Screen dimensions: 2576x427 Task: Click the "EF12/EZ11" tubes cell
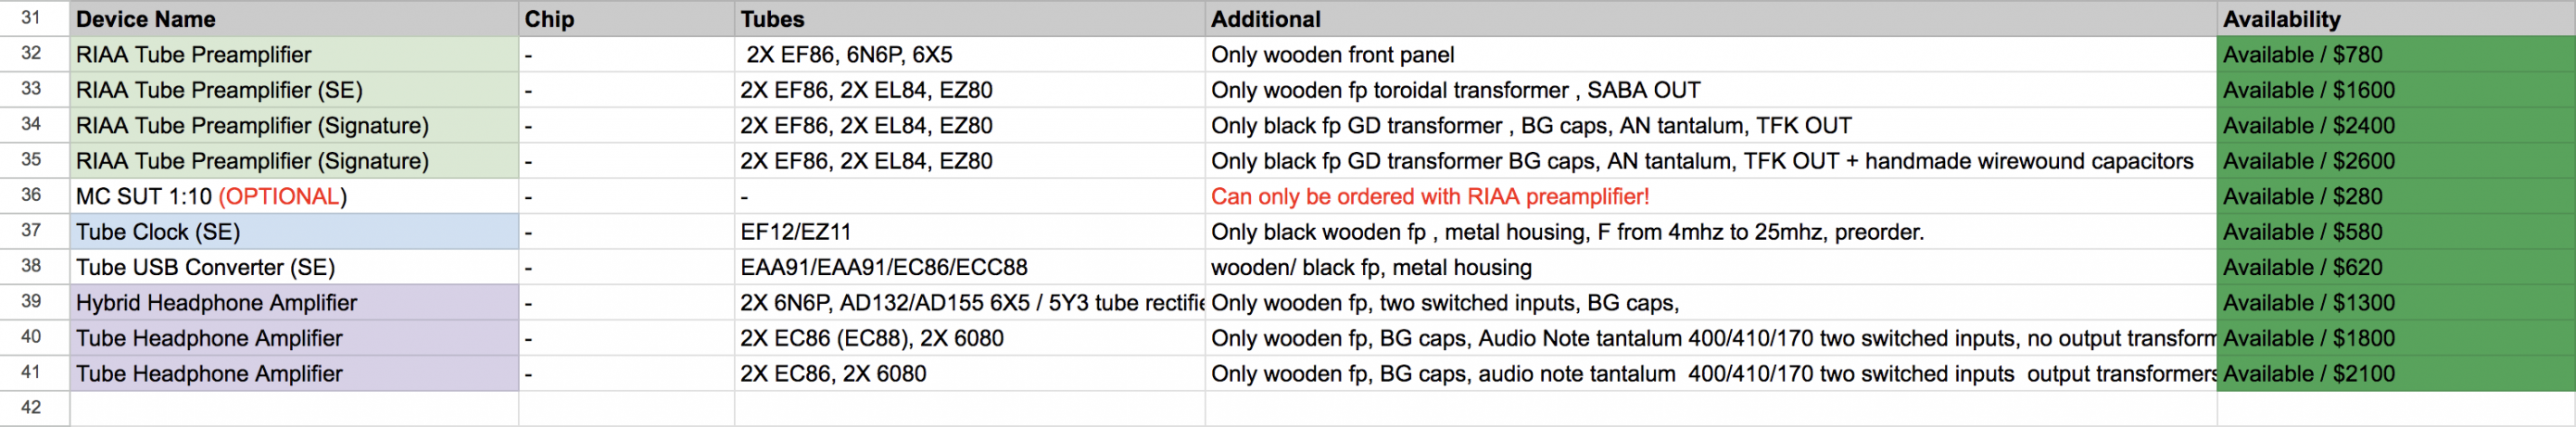968,232
